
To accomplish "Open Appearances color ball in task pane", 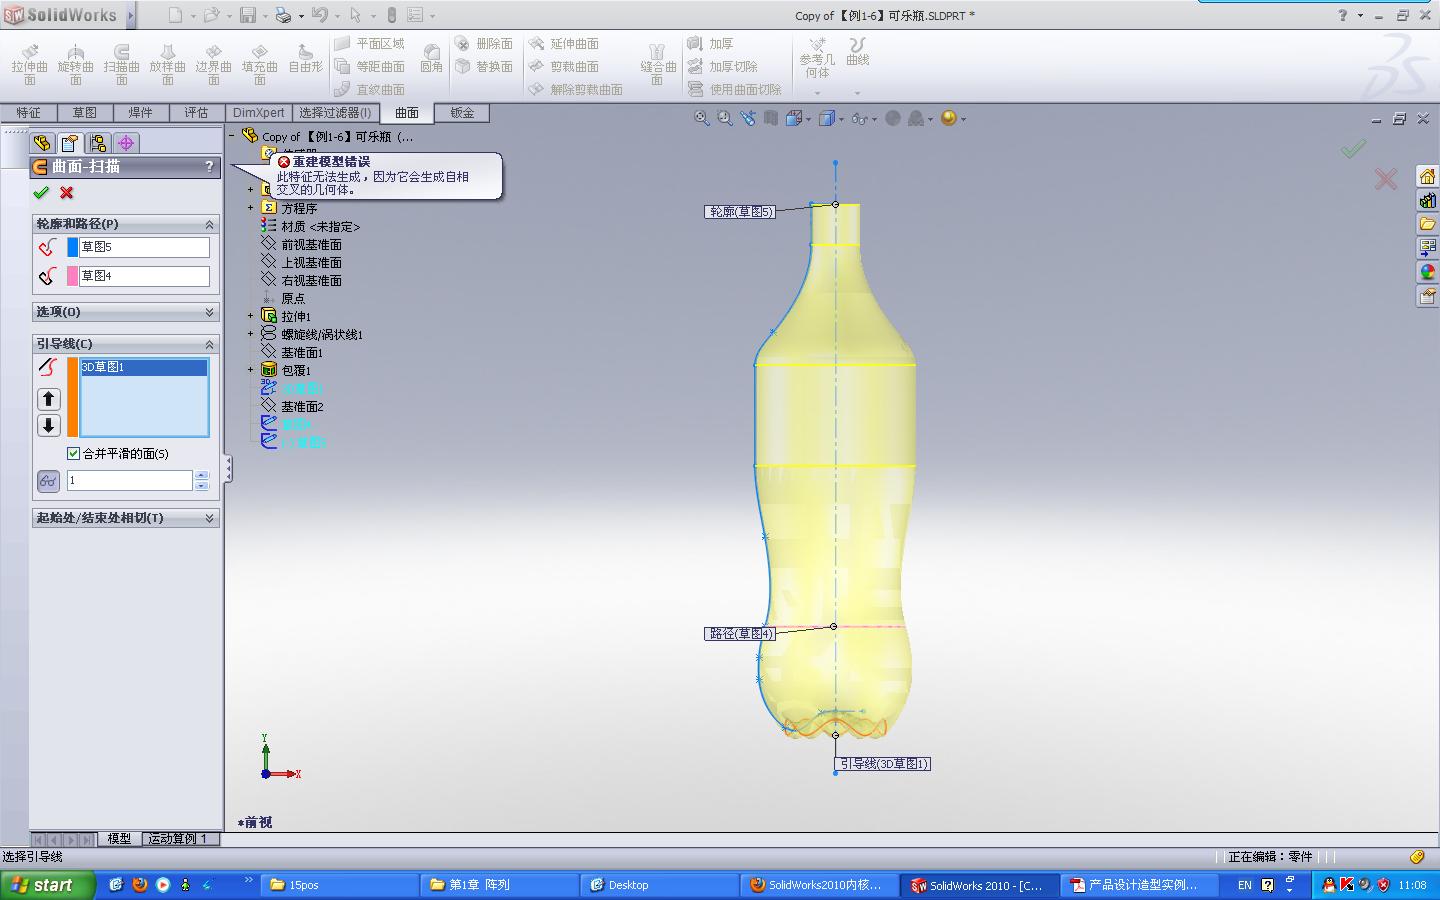I will [1427, 272].
